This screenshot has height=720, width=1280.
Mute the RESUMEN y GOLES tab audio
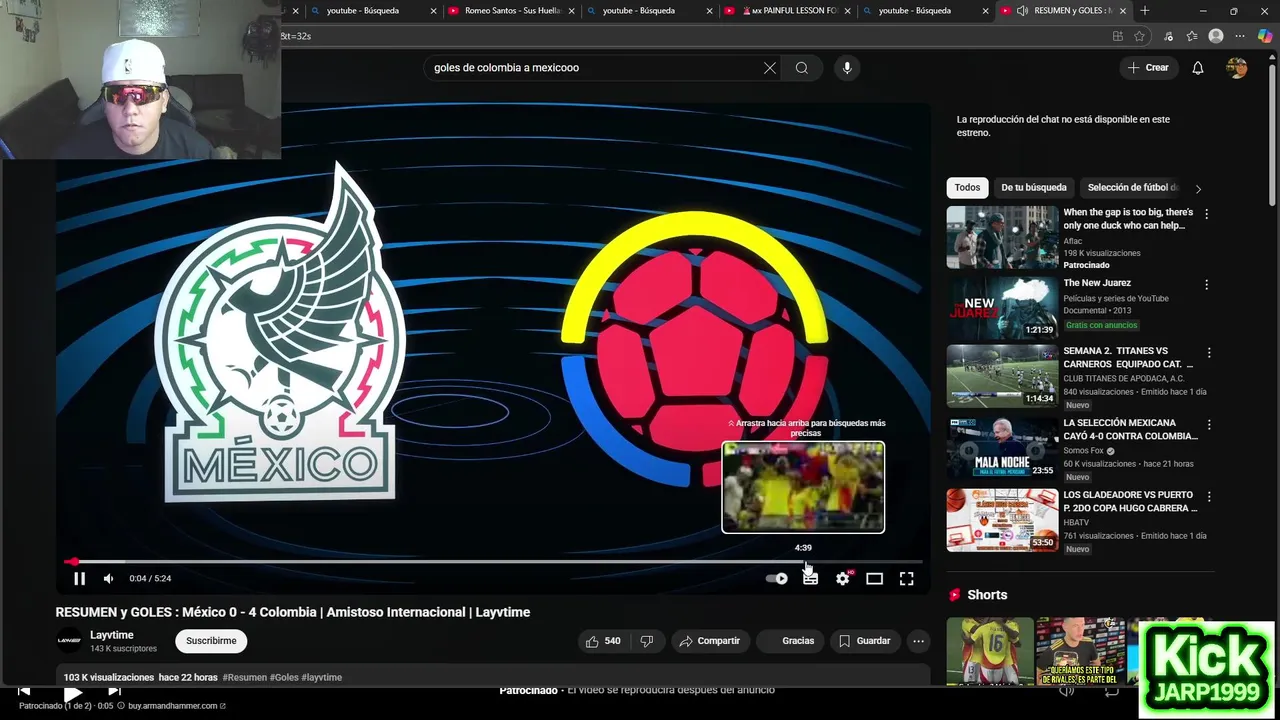[1022, 11]
